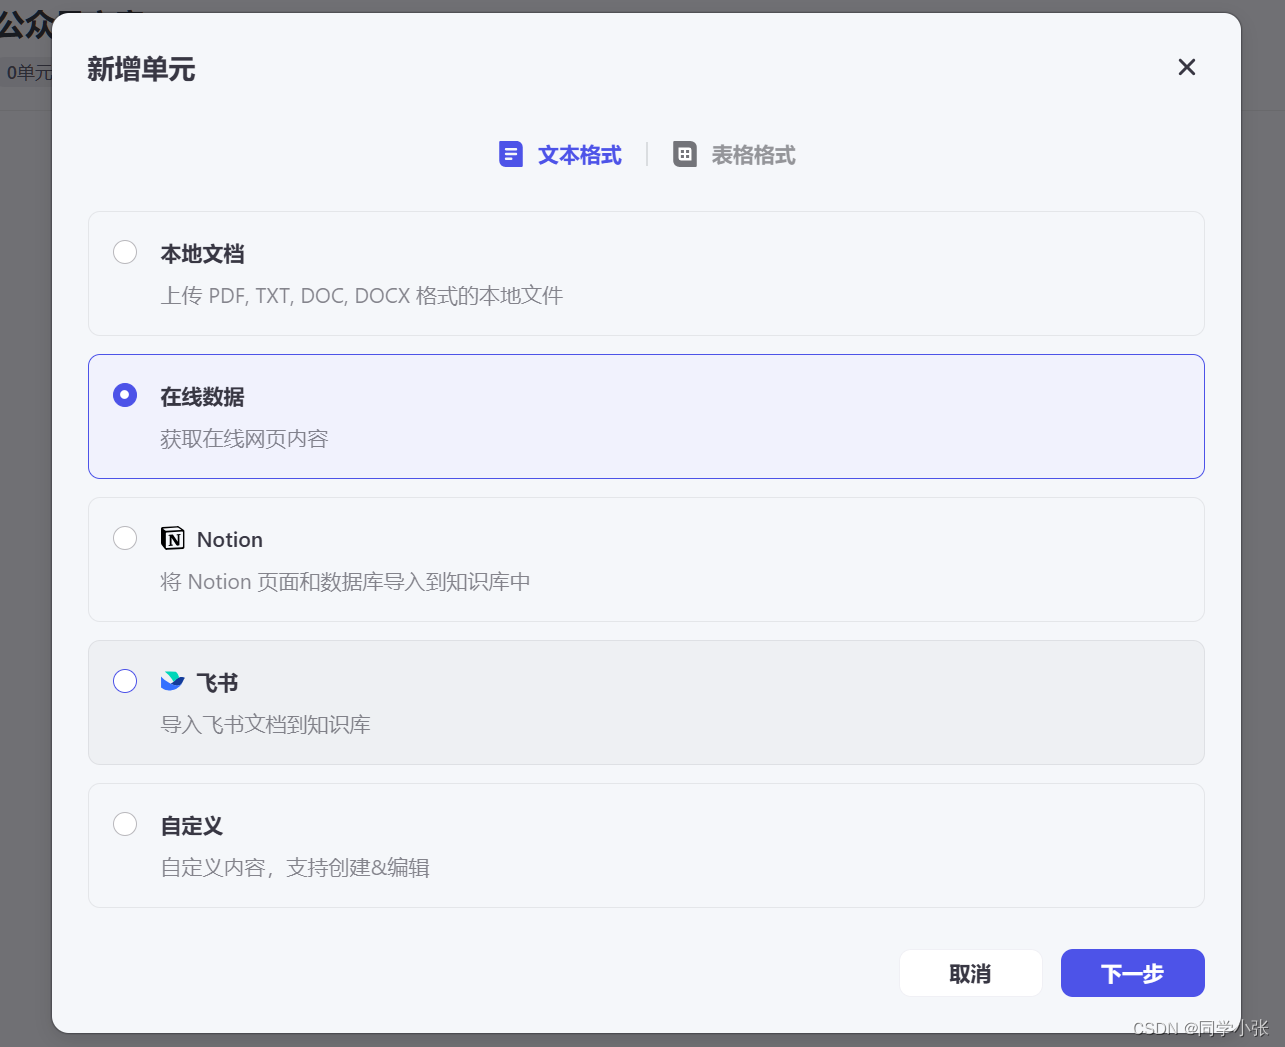Viewport: 1285px width, 1047px height.
Task: Click description 将 Notion 页面和数据库导入到知识库中
Action: coord(346,582)
